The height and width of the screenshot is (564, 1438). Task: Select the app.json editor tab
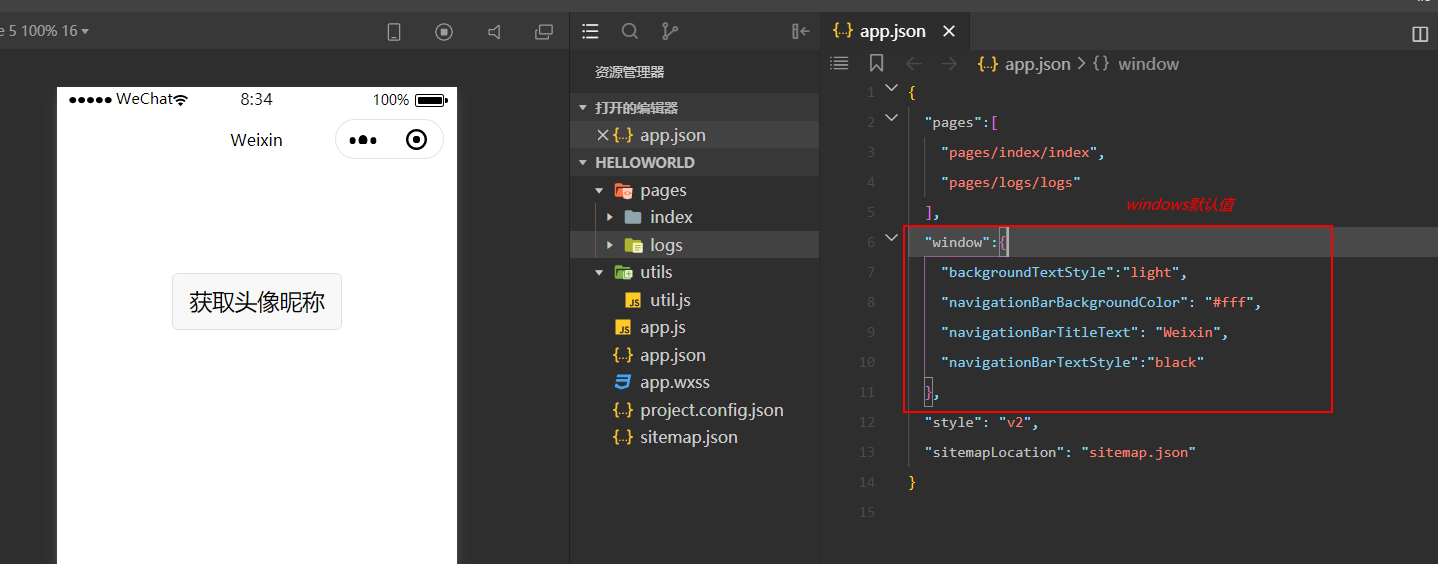pos(895,31)
